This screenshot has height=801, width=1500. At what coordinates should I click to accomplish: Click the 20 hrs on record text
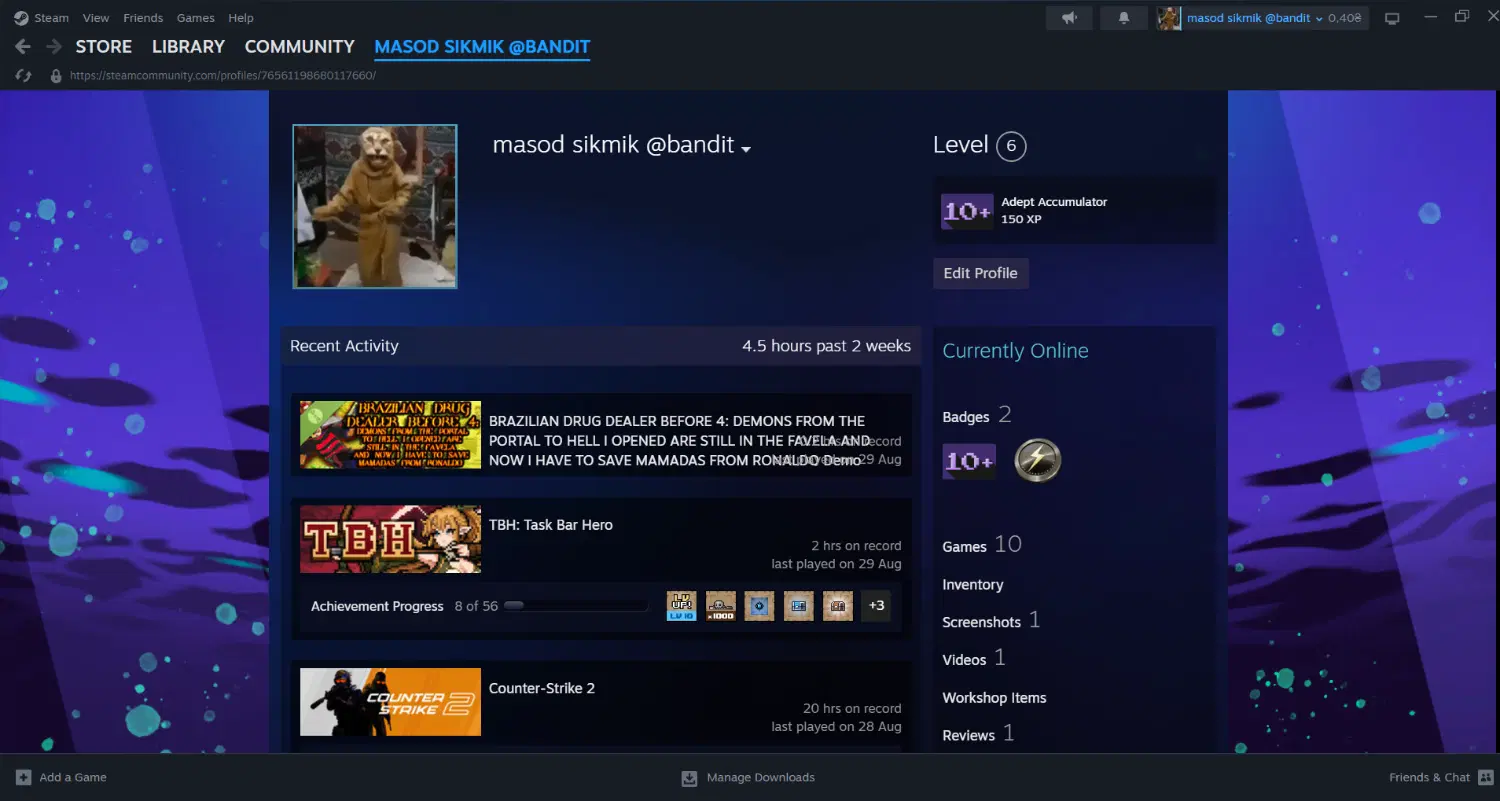(852, 709)
